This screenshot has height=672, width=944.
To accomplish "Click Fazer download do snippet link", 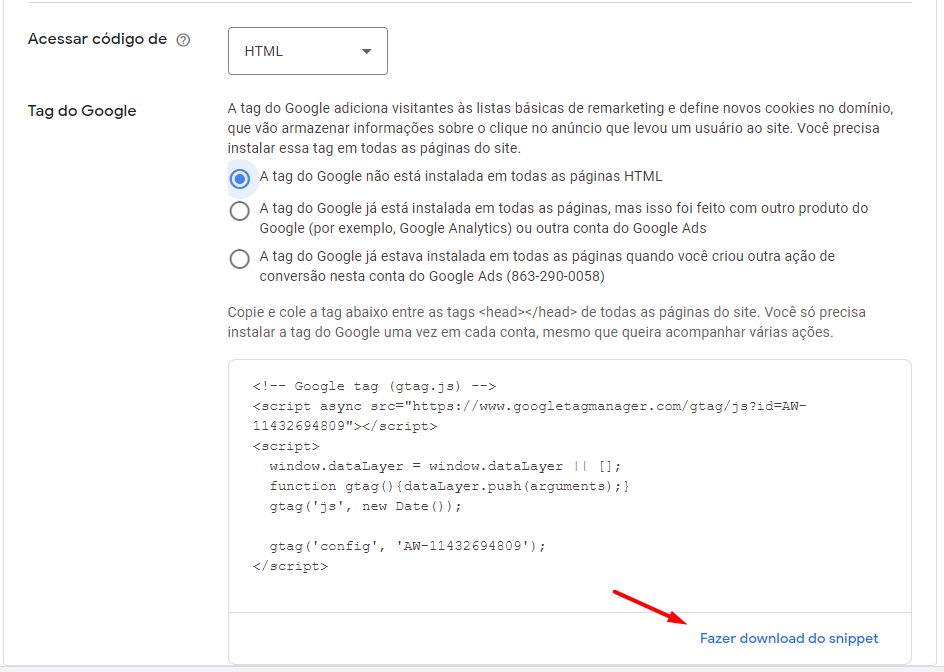I will point(788,638).
